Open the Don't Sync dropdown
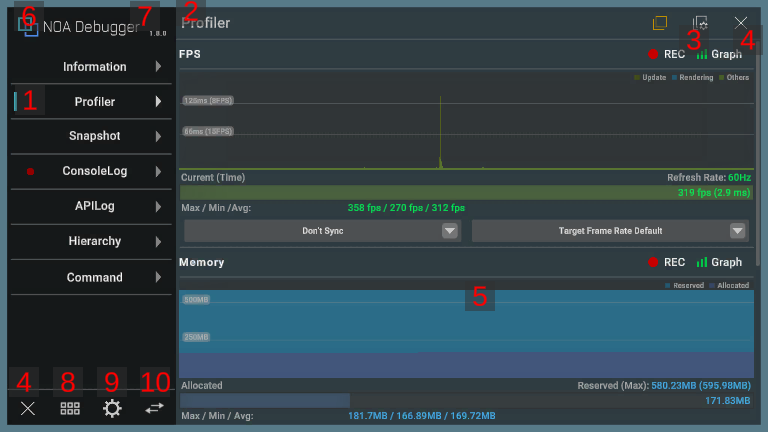Image resolution: width=768 pixels, height=432 pixels. click(322, 231)
